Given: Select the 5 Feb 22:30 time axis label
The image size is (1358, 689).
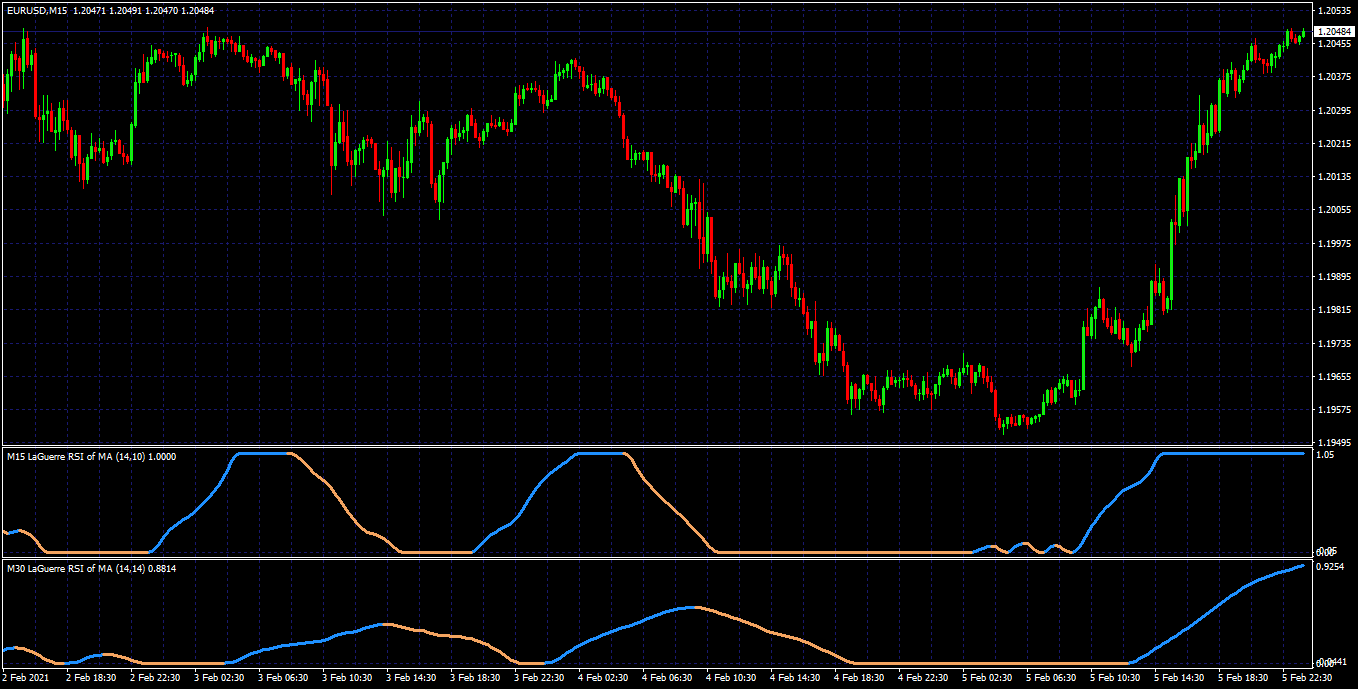Looking at the screenshot, I should click(1309, 678).
